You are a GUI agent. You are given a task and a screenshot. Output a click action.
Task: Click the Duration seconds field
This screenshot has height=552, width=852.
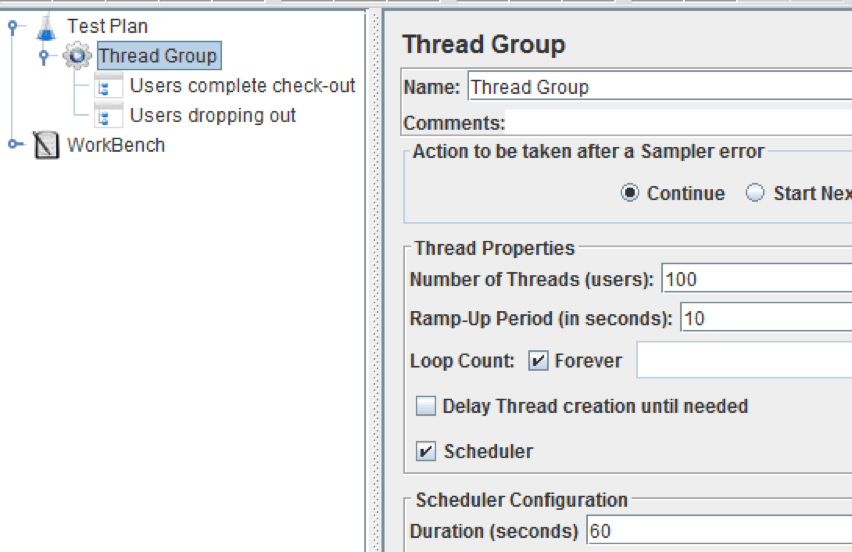(x=719, y=531)
